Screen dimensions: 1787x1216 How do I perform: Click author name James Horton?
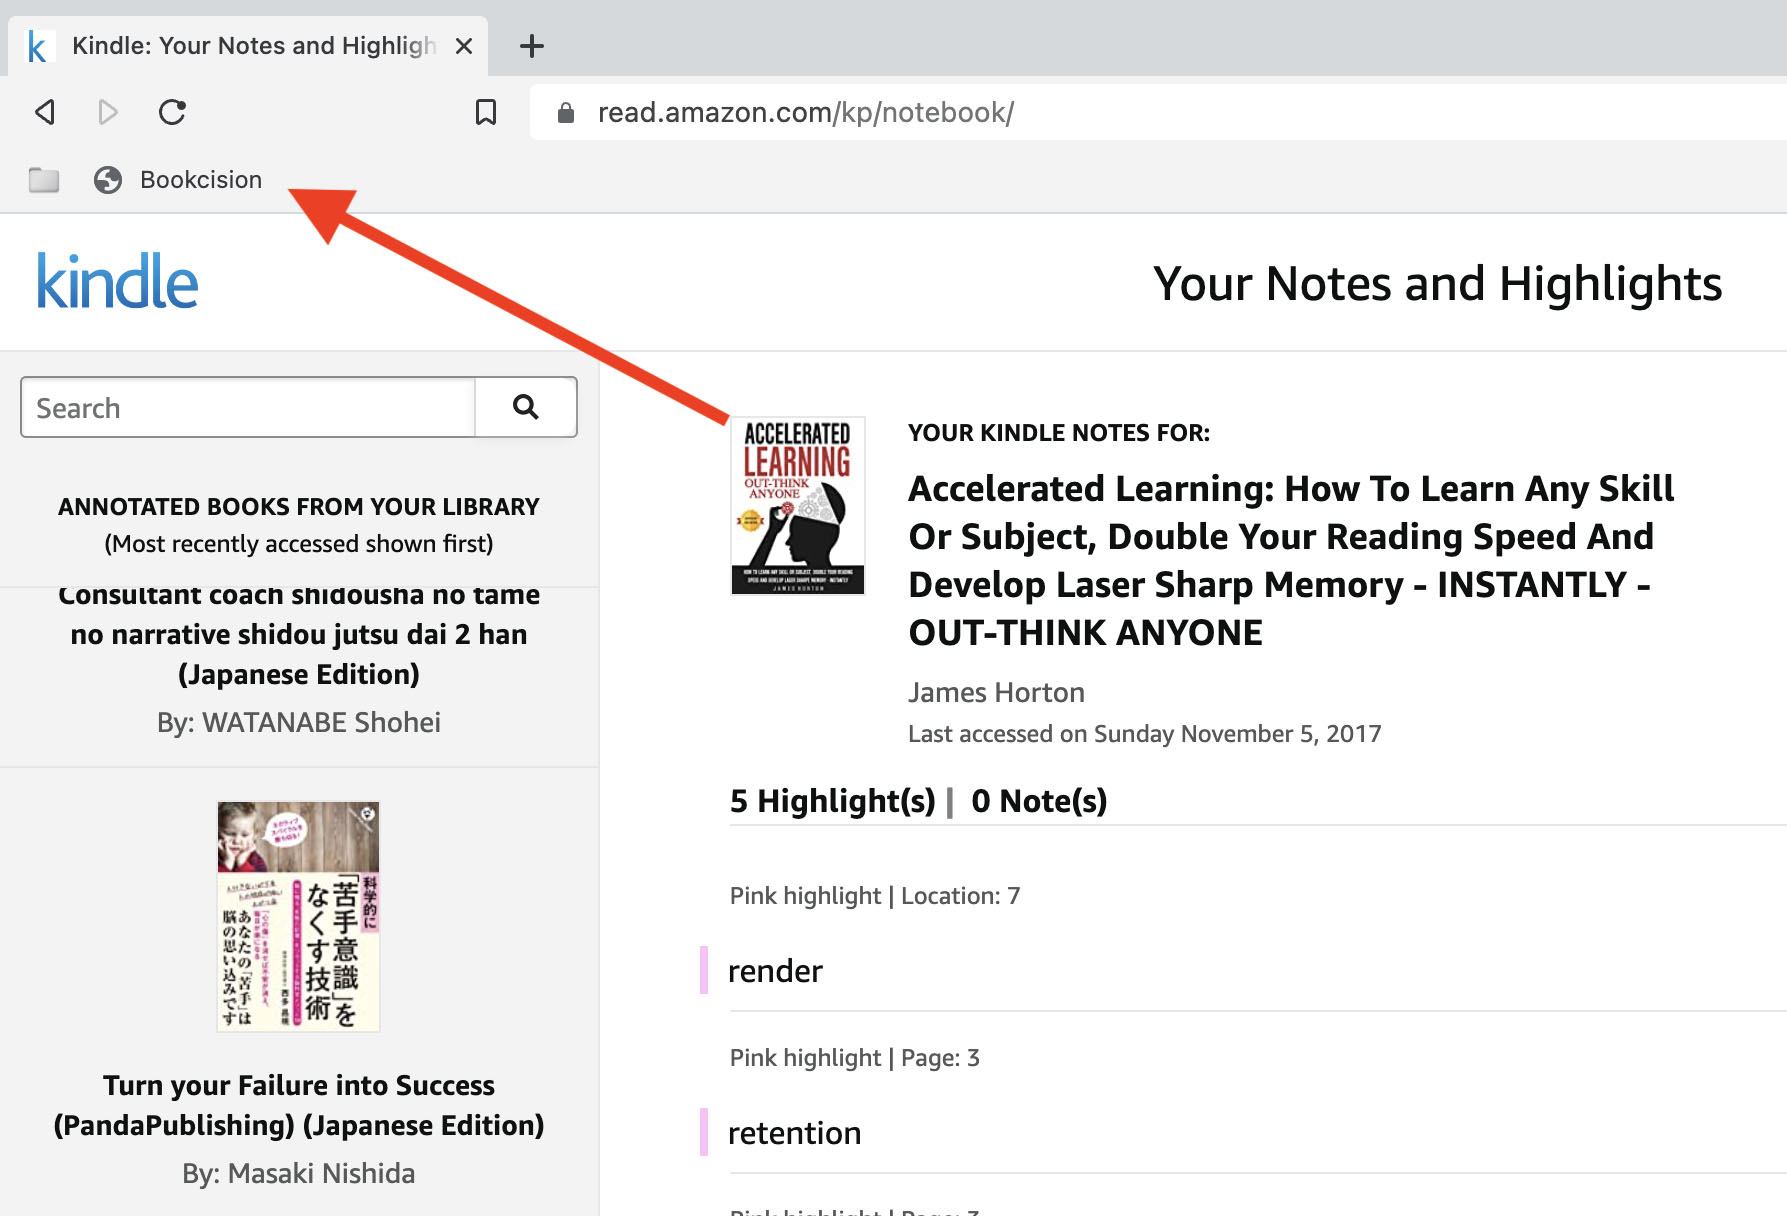click(996, 692)
